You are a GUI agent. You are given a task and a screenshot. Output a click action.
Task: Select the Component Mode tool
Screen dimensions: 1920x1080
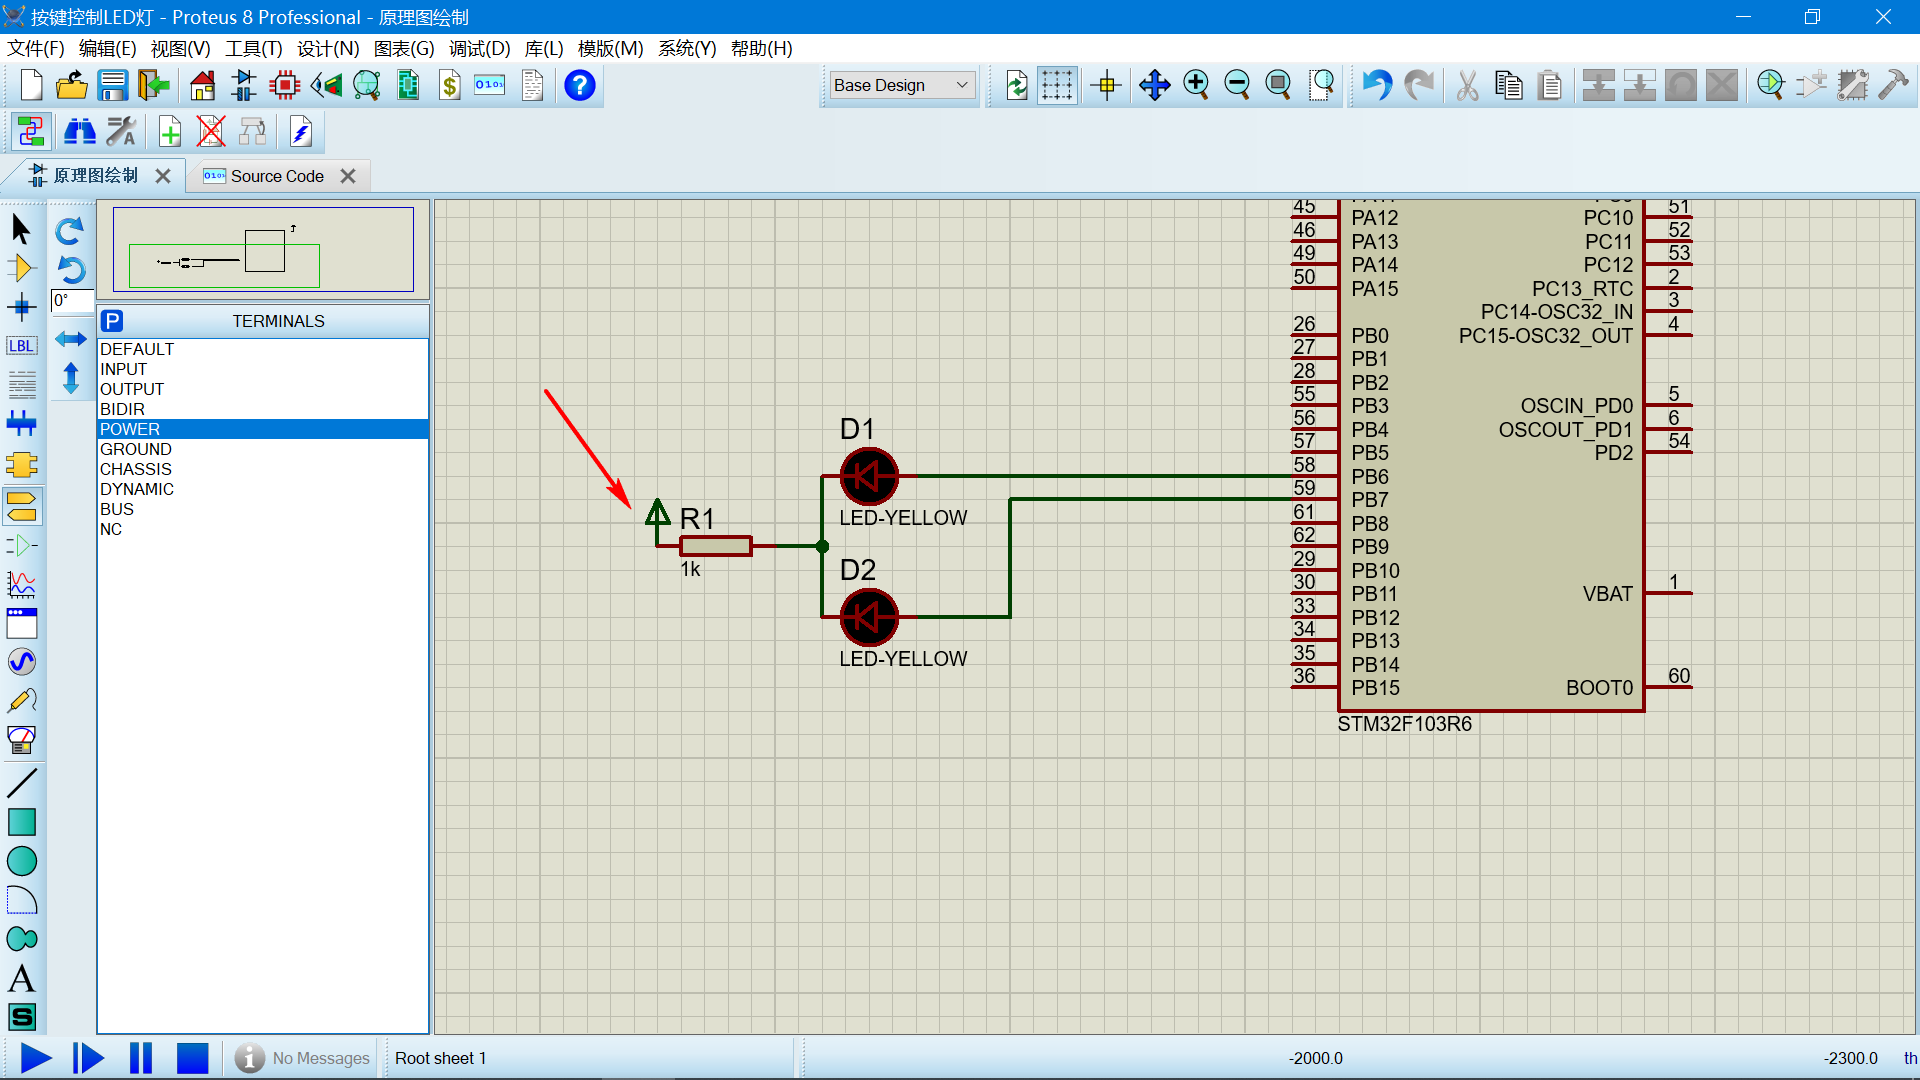21,268
